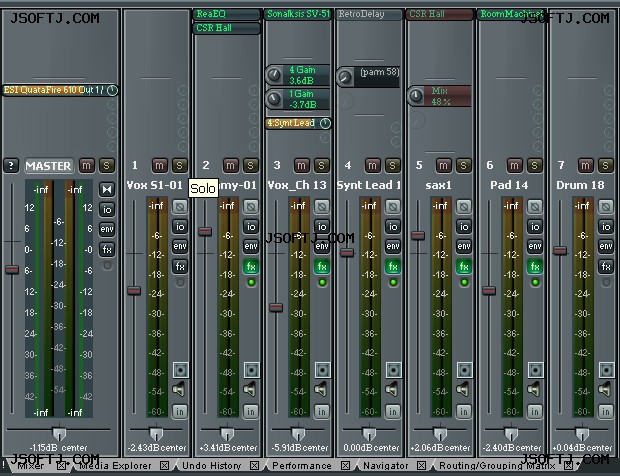This screenshot has height=476, width=620.
Task: Click the Mix 48% knob on sax1
Action: (x=416, y=96)
